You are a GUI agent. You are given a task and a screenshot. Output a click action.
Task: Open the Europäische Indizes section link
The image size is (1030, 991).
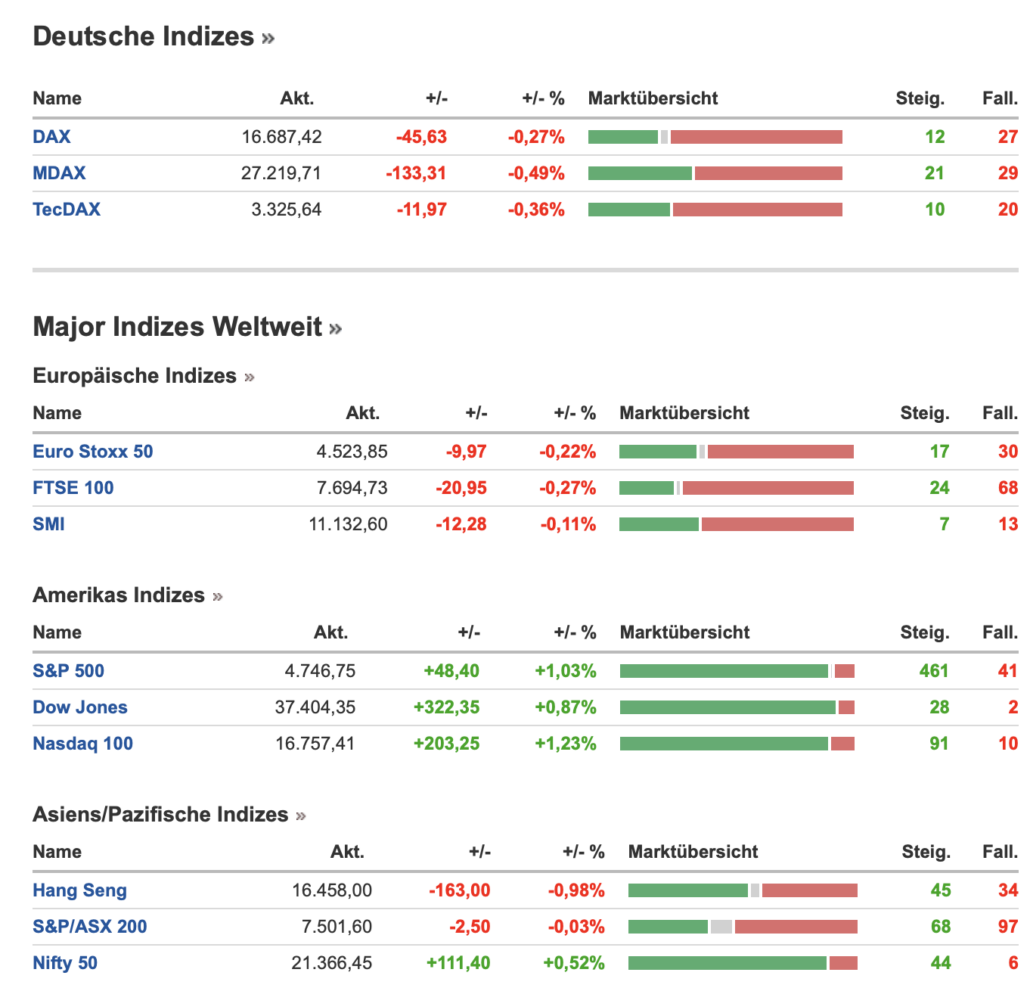pos(143,376)
